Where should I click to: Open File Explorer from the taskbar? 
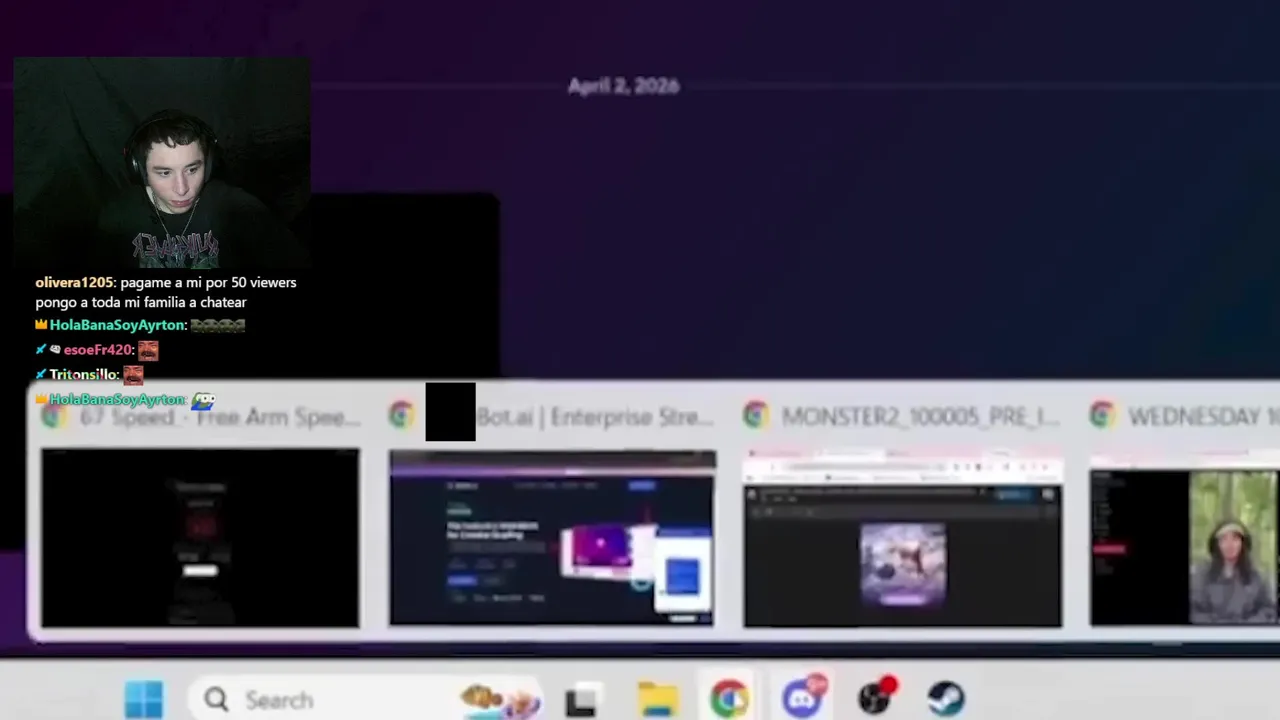pos(657,700)
